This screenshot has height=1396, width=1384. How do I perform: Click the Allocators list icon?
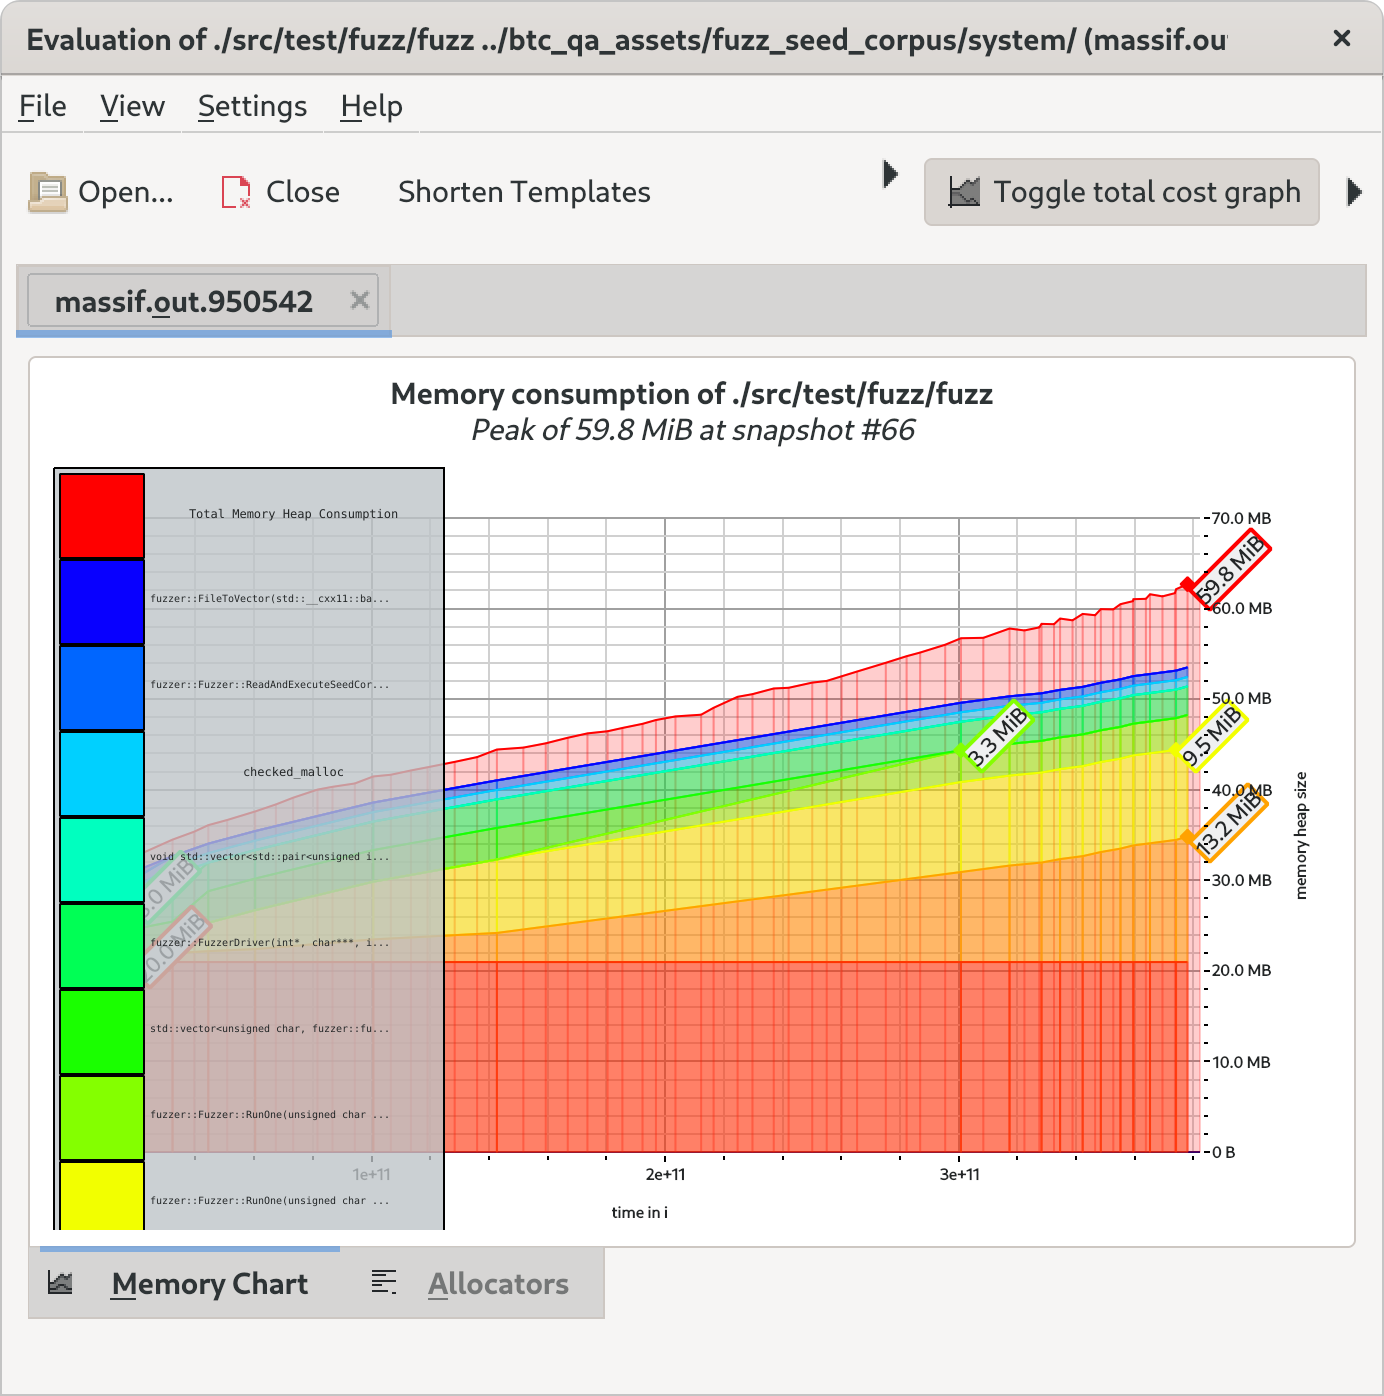click(x=383, y=1283)
